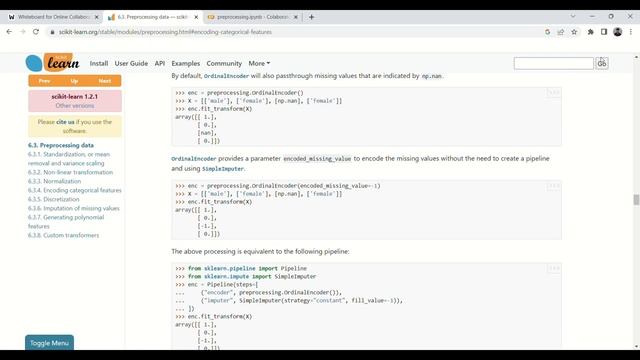Click the Prev navigation button

[44, 81]
